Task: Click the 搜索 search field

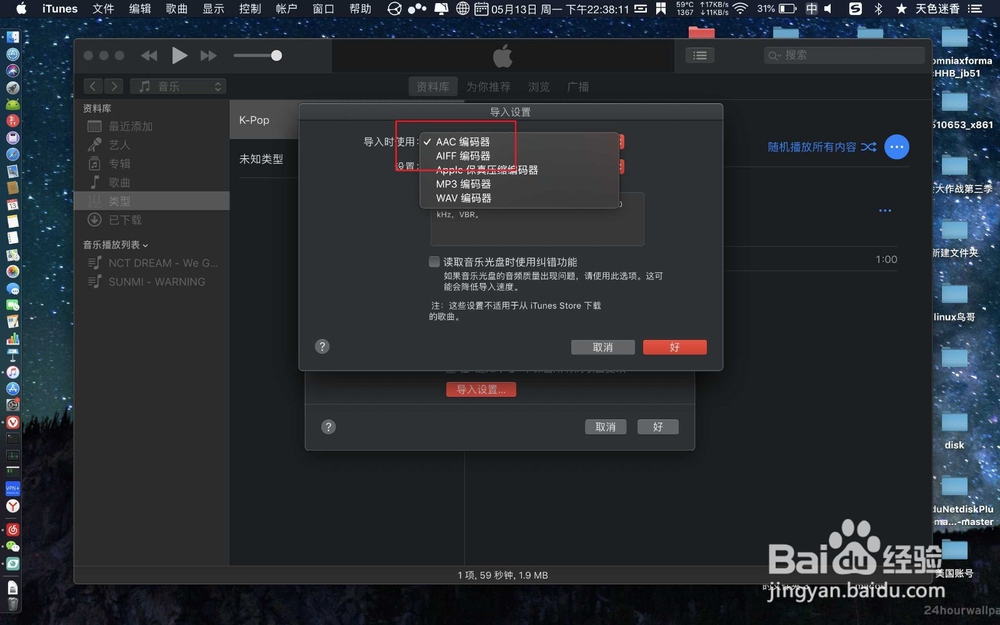Action: click(844, 55)
